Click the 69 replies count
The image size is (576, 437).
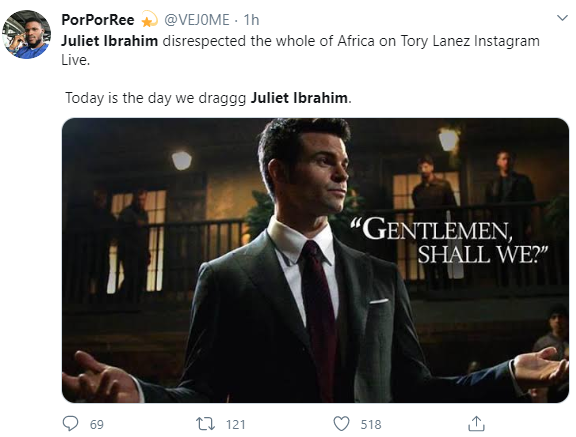[97, 425]
